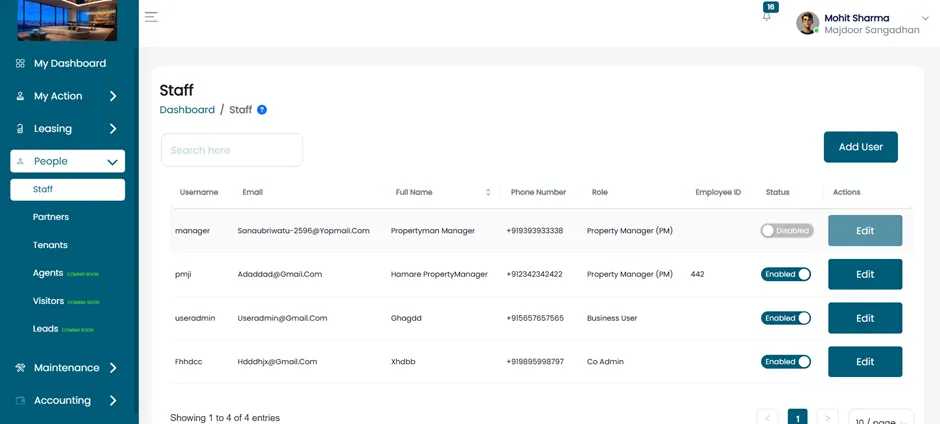940x424 pixels.
Task: Click the Accounting wallet icon
Action: 20,400
